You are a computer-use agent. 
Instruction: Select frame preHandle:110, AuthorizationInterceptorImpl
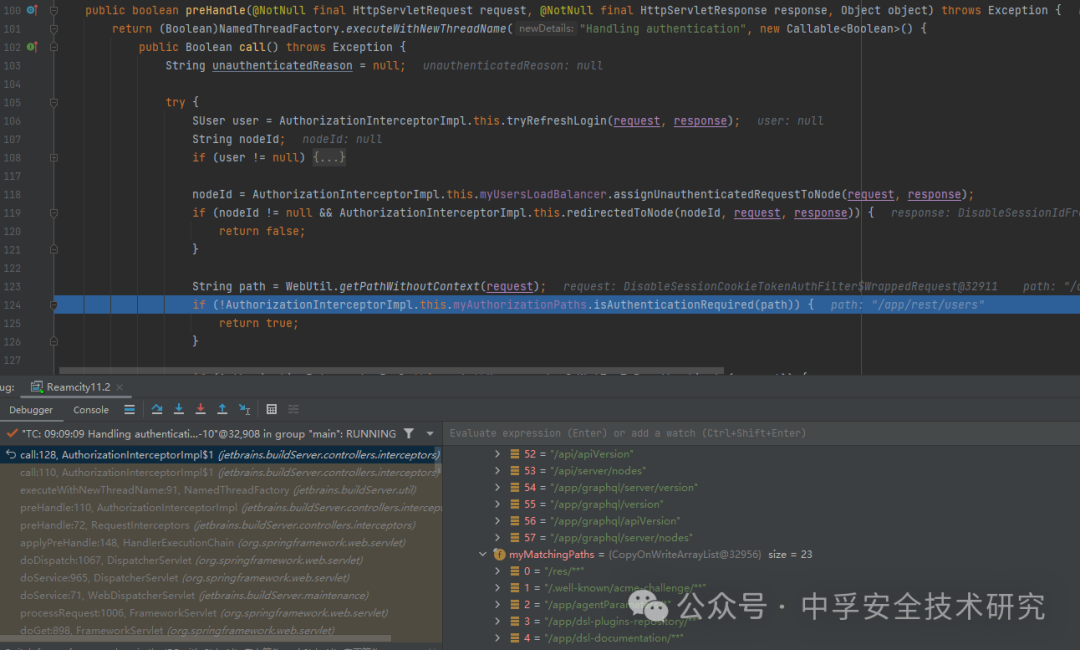(x=220, y=507)
